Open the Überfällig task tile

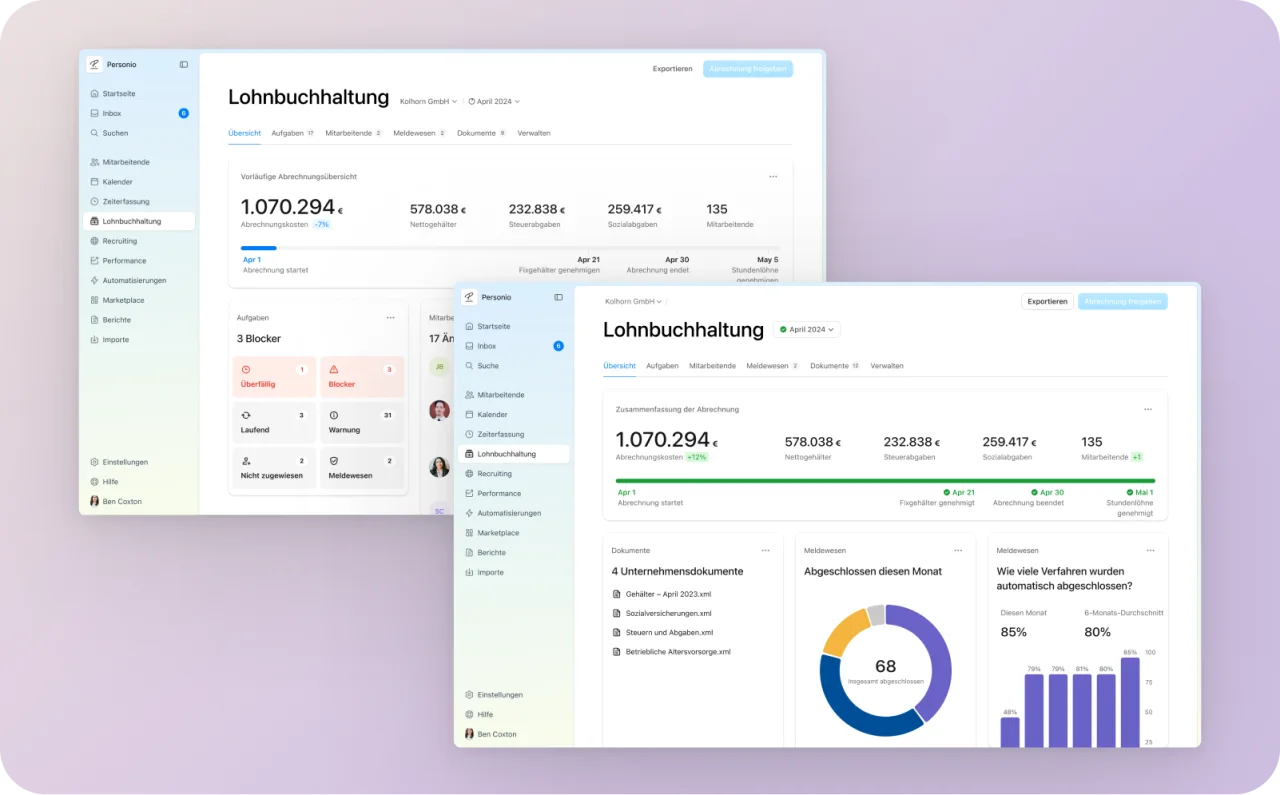coord(274,377)
